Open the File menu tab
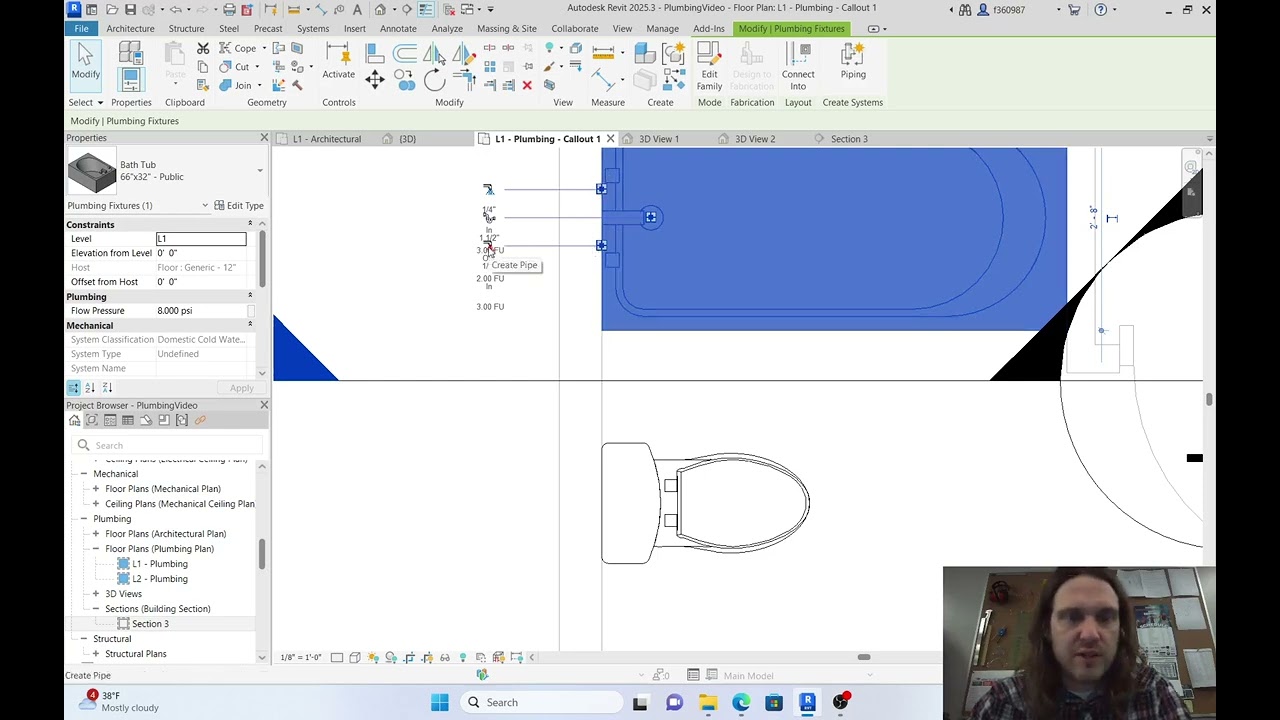This screenshot has height=720, width=1280. click(x=81, y=28)
